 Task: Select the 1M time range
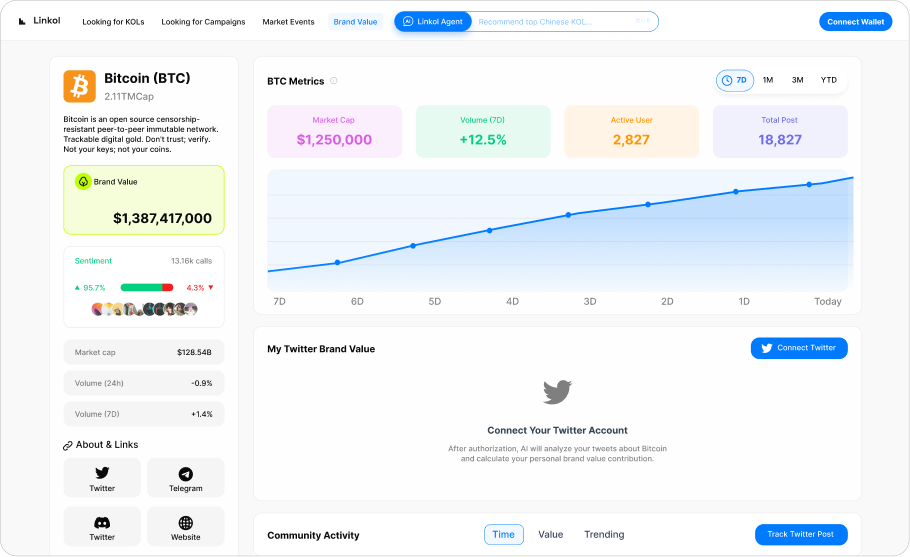pos(768,80)
